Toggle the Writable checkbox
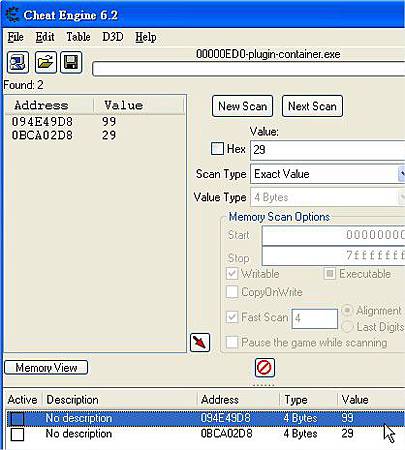Screen dimensions: 405x450 pos(232,274)
